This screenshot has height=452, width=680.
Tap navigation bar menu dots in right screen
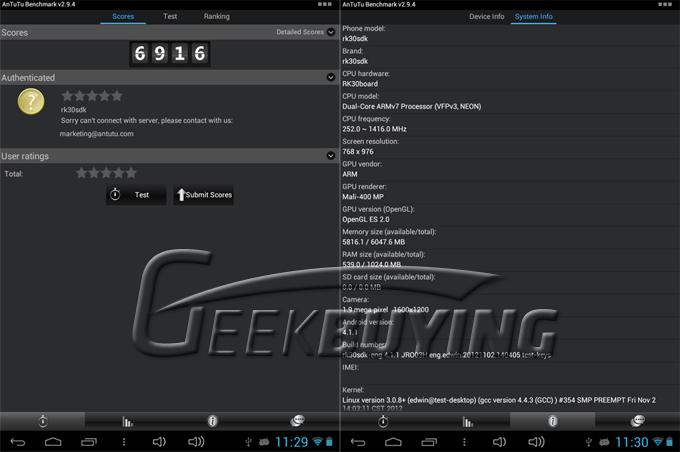[x=464, y=442]
